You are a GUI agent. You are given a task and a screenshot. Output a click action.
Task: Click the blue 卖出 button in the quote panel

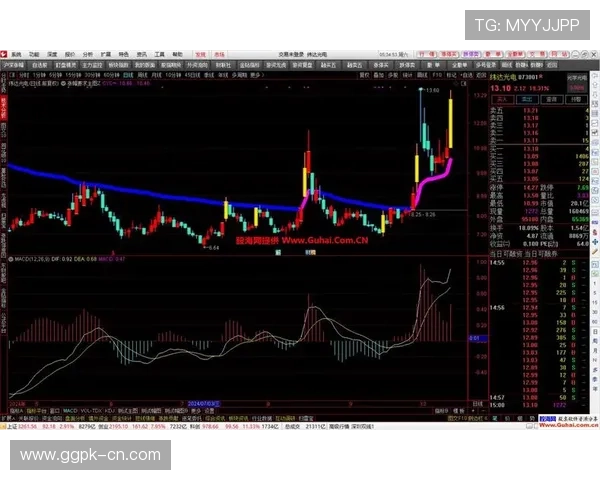tap(527, 100)
